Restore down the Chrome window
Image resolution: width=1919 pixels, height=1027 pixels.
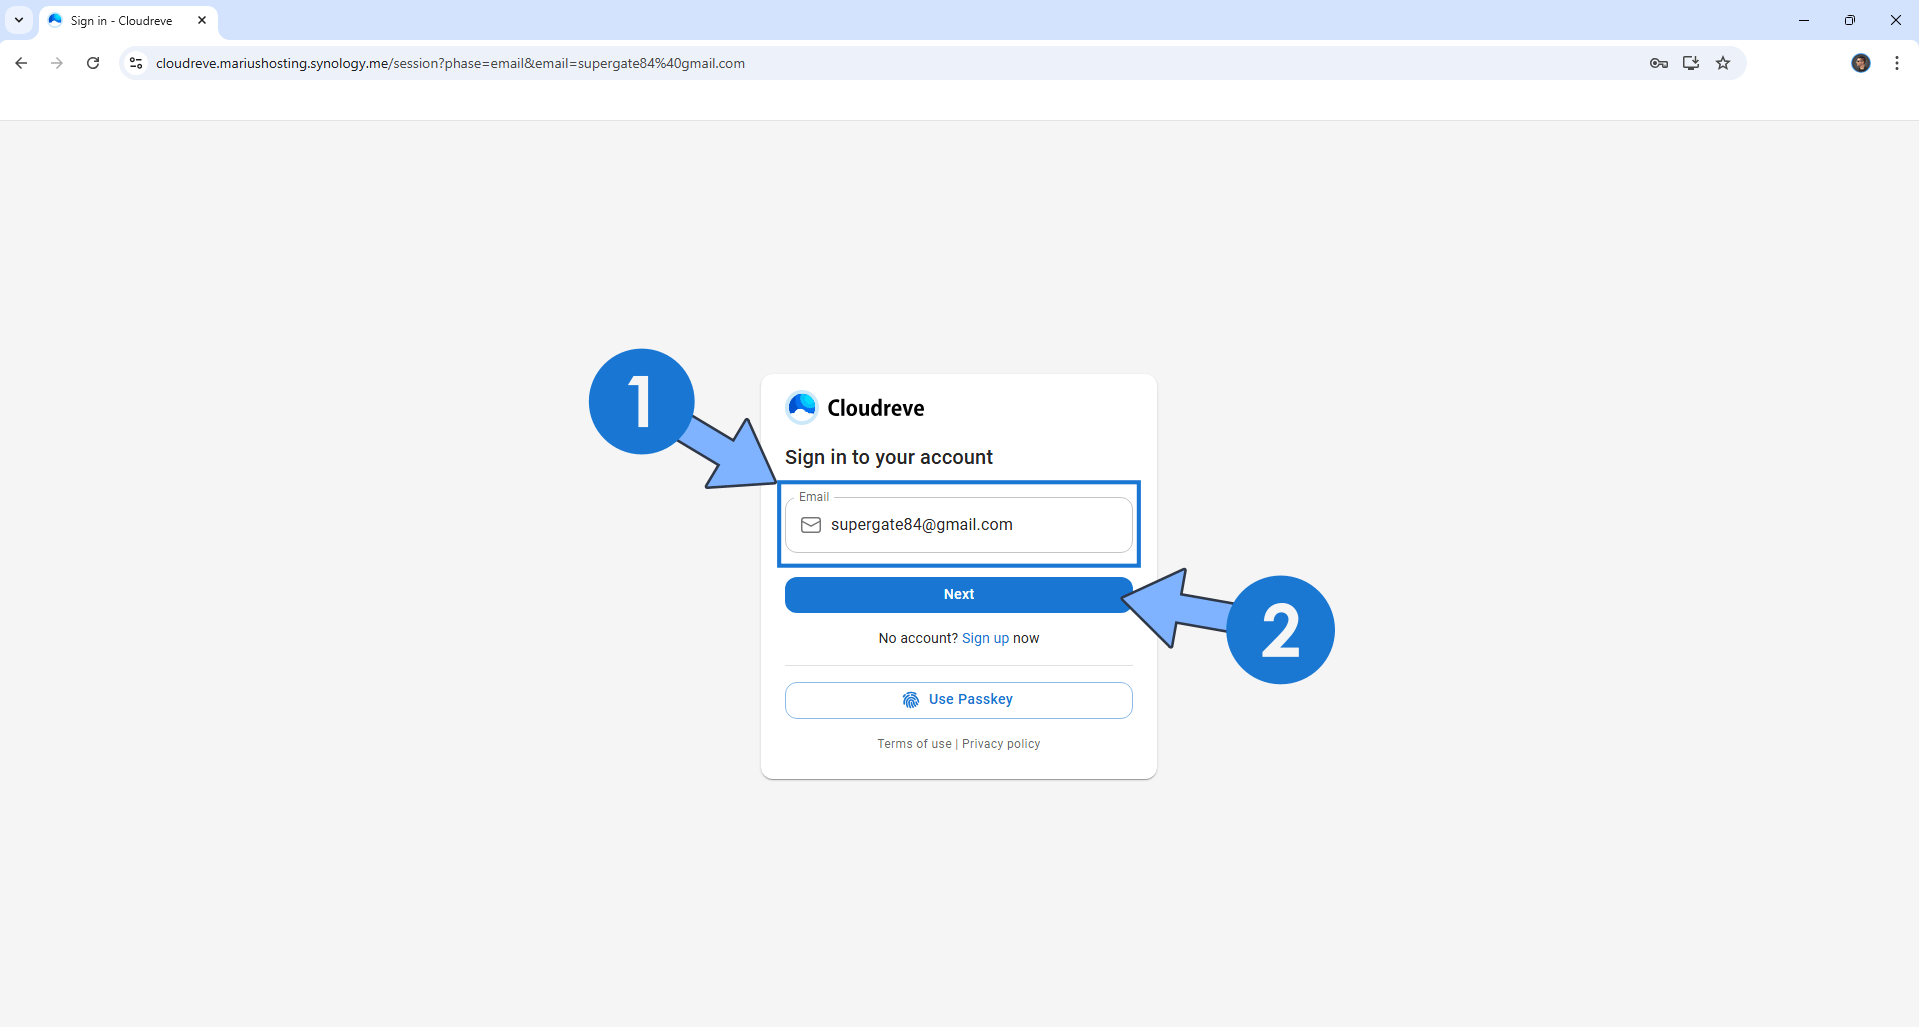tap(1850, 20)
